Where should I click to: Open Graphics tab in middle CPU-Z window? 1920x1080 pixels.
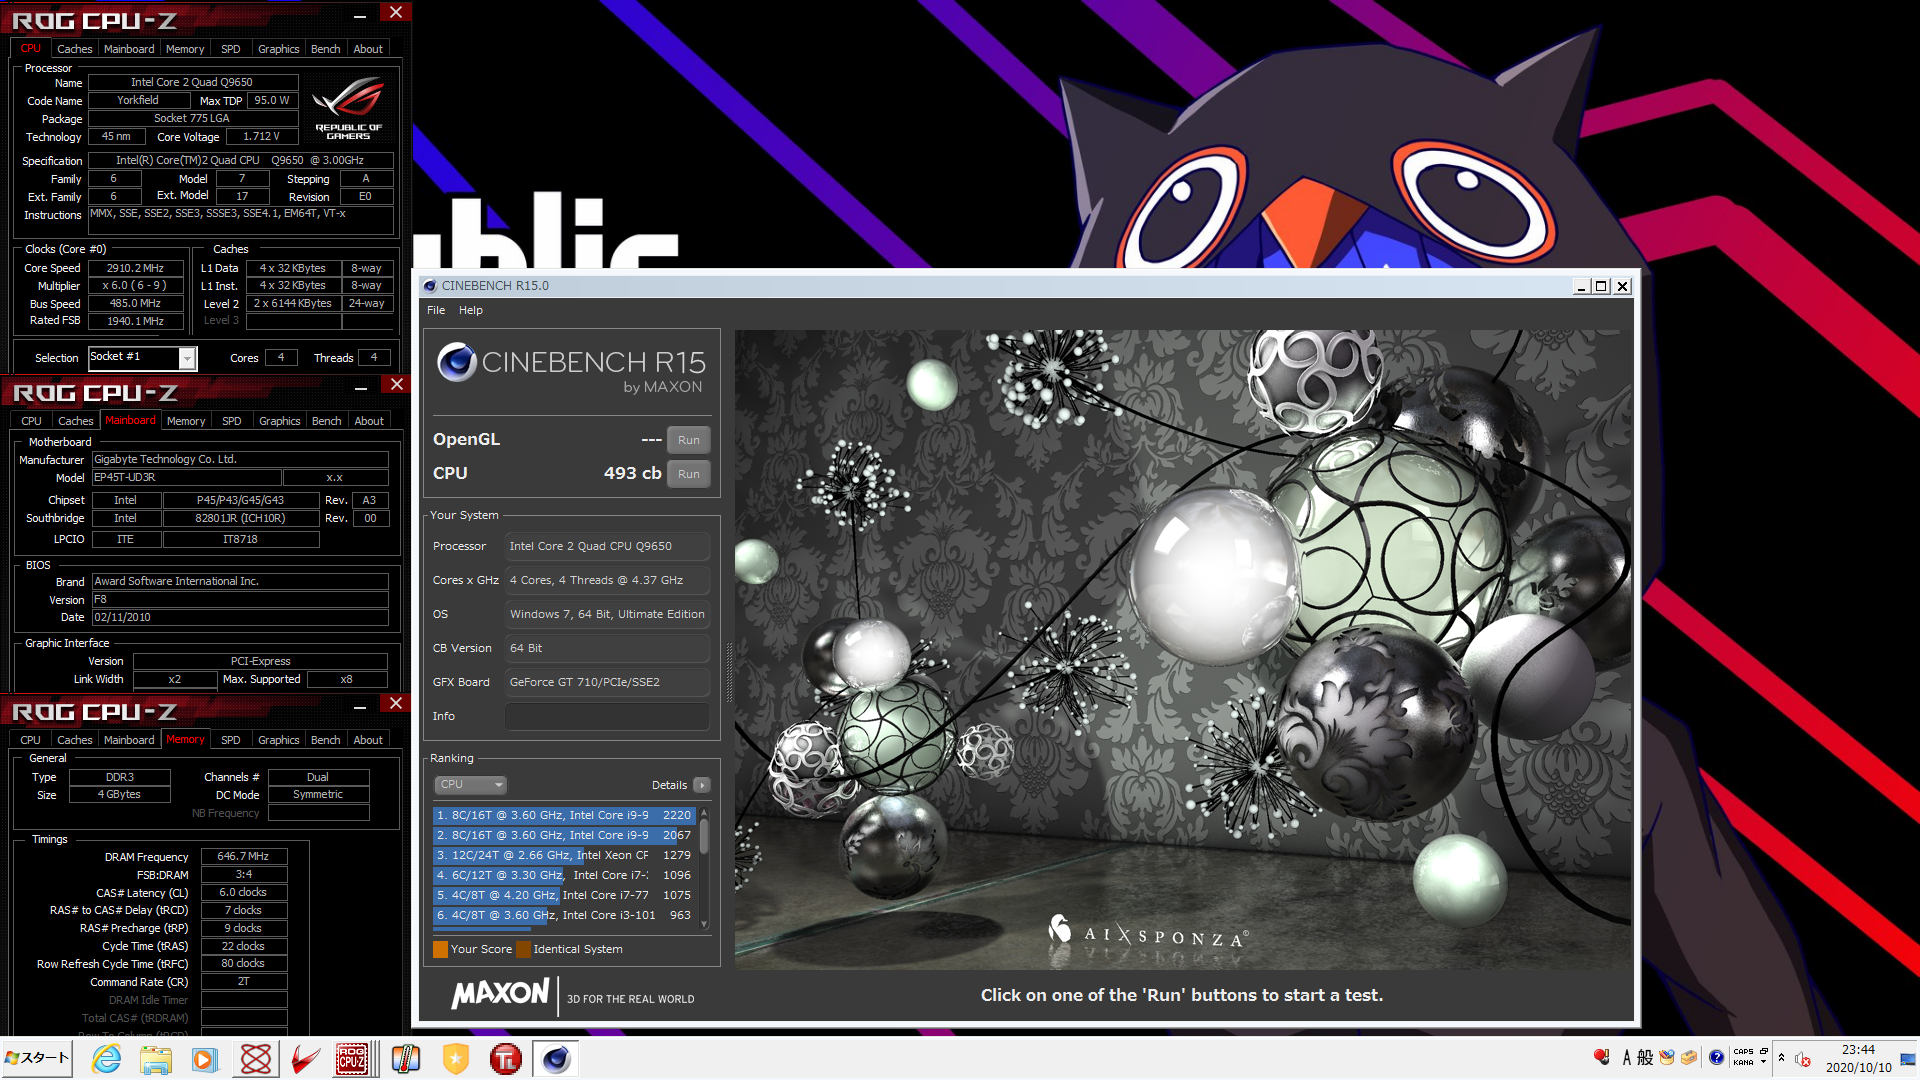click(x=280, y=421)
